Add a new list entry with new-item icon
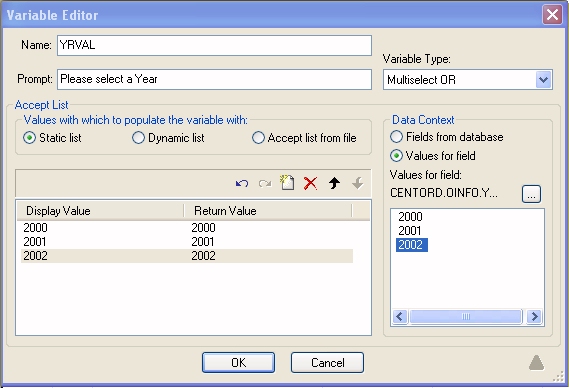 [287, 183]
